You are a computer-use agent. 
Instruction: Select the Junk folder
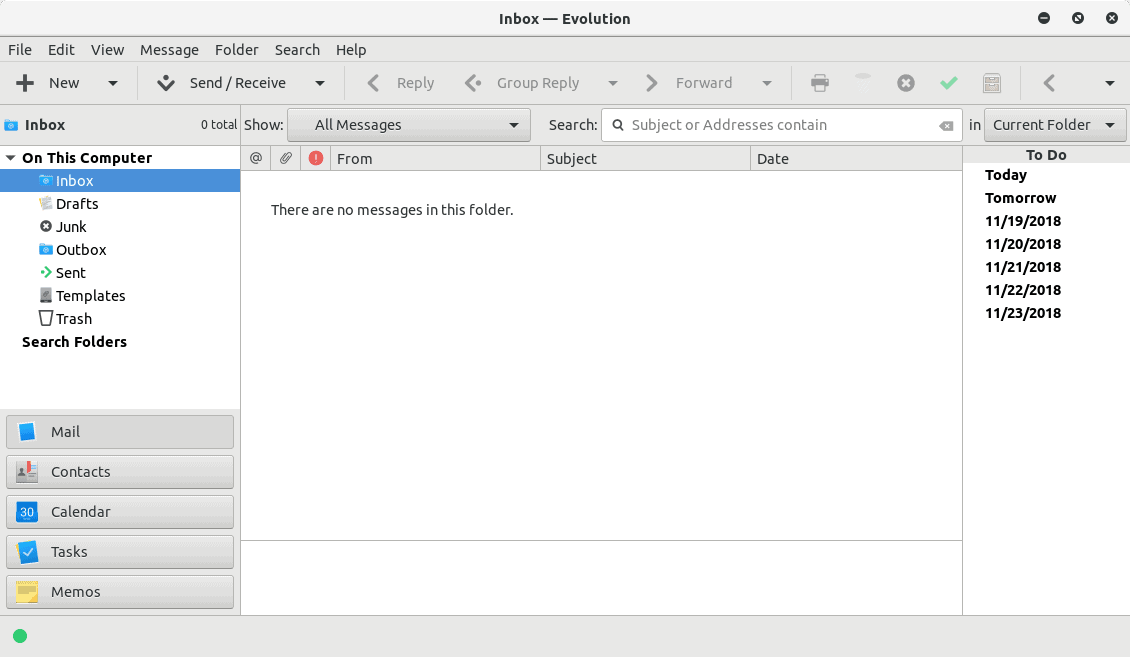[x=120, y=227]
